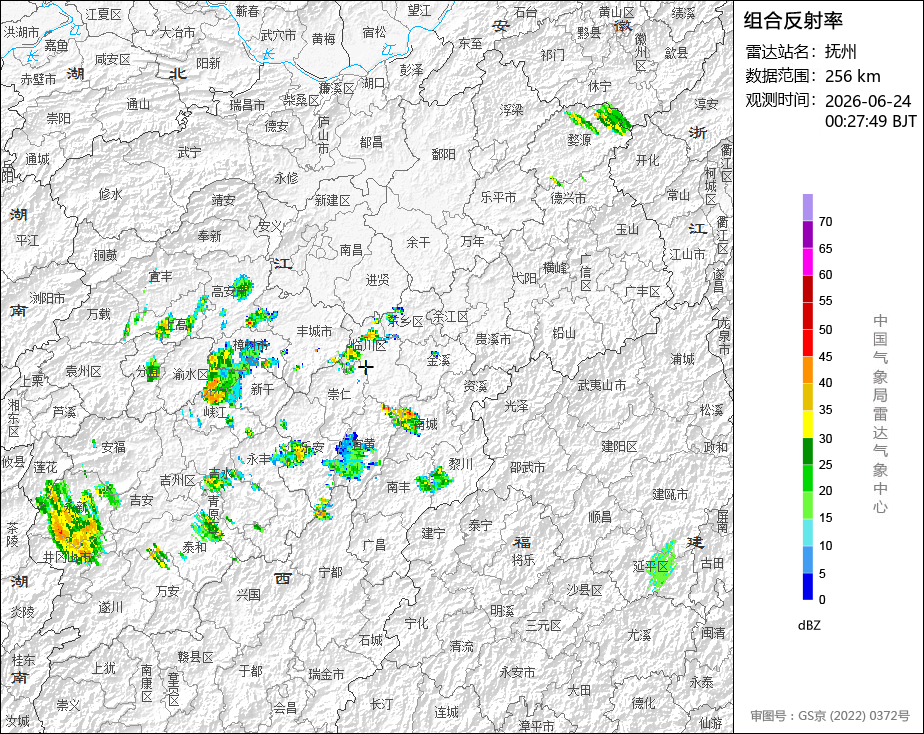Click the 黎川 map label
The image size is (924, 734).
coord(460,464)
